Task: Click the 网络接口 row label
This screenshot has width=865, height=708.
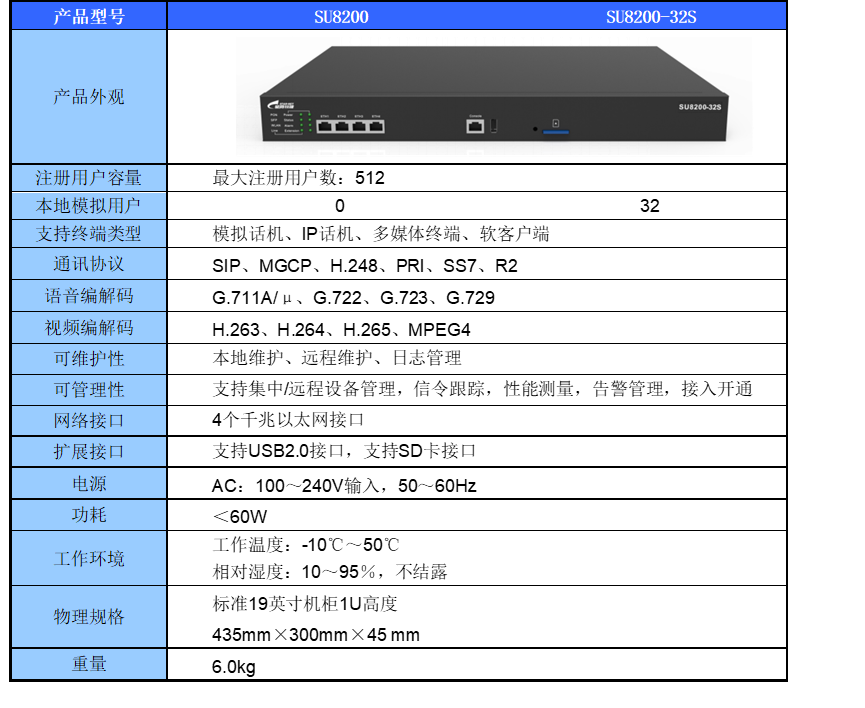Action: (89, 420)
